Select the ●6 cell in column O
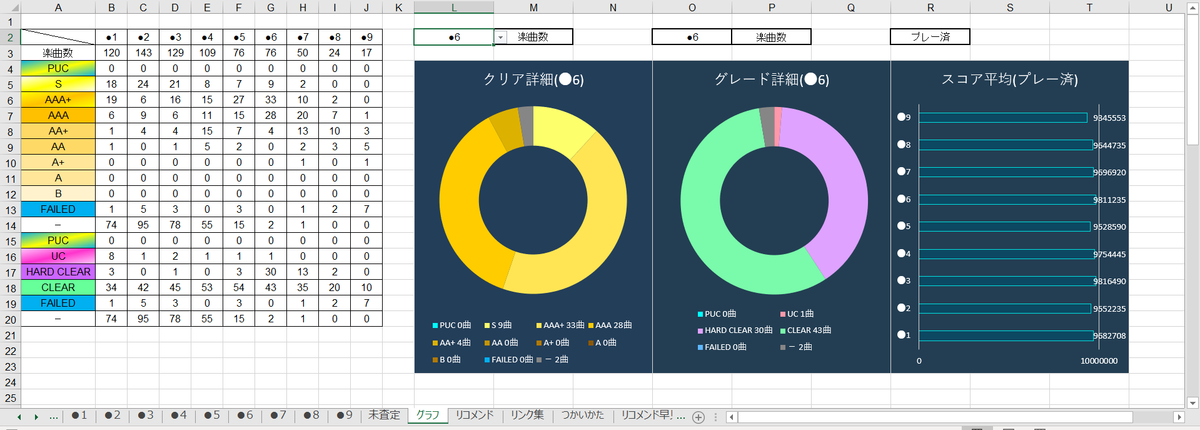 (x=692, y=37)
